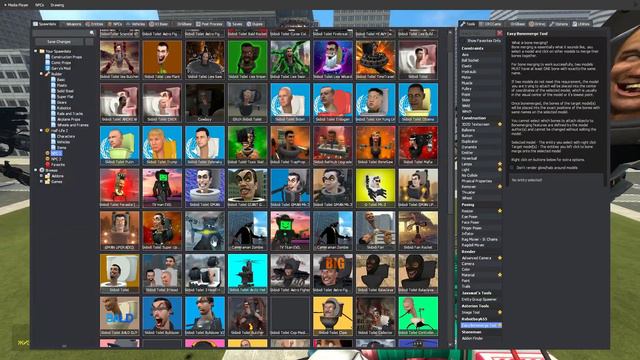Open the Weapons tab
640x360 pixels.
[x=71, y=24]
